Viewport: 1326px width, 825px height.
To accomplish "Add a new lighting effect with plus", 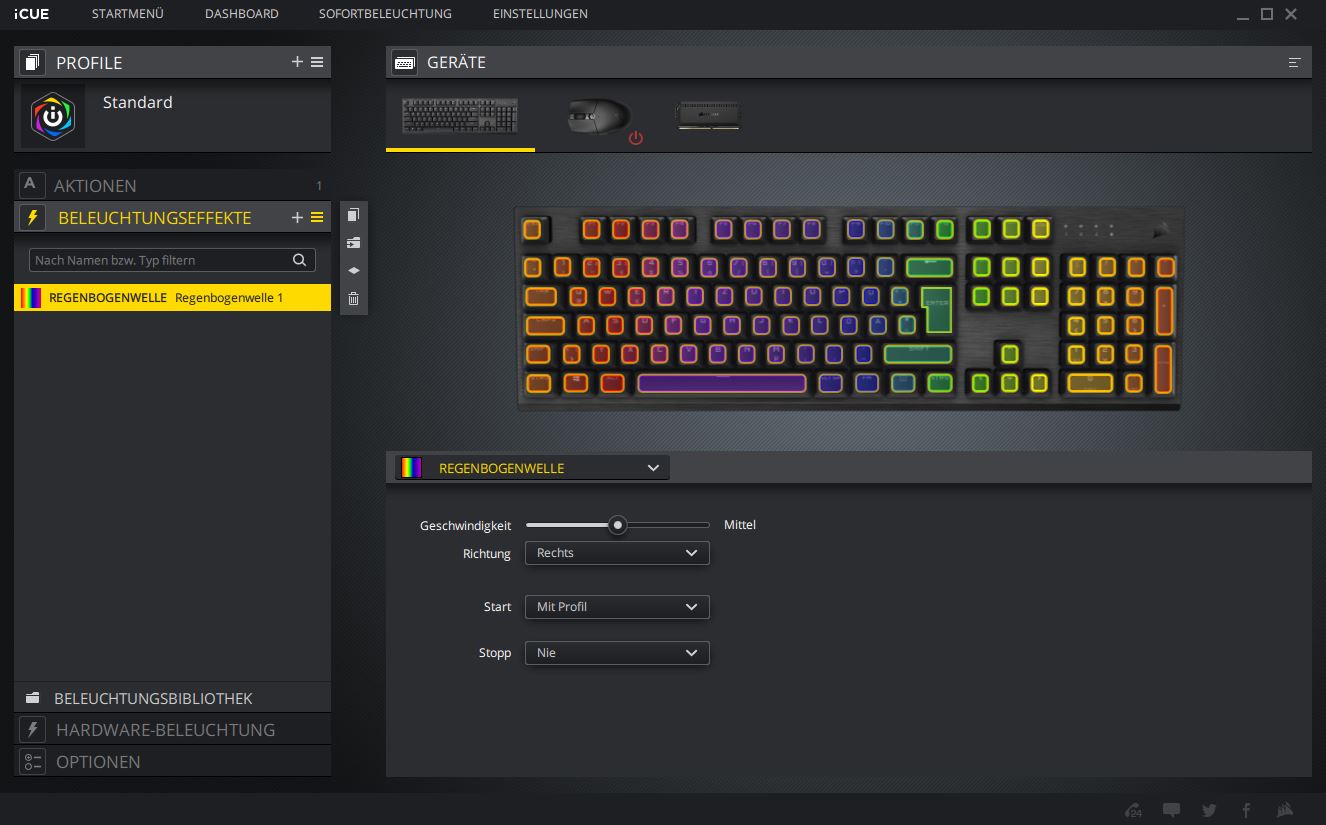I will [x=297, y=217].
